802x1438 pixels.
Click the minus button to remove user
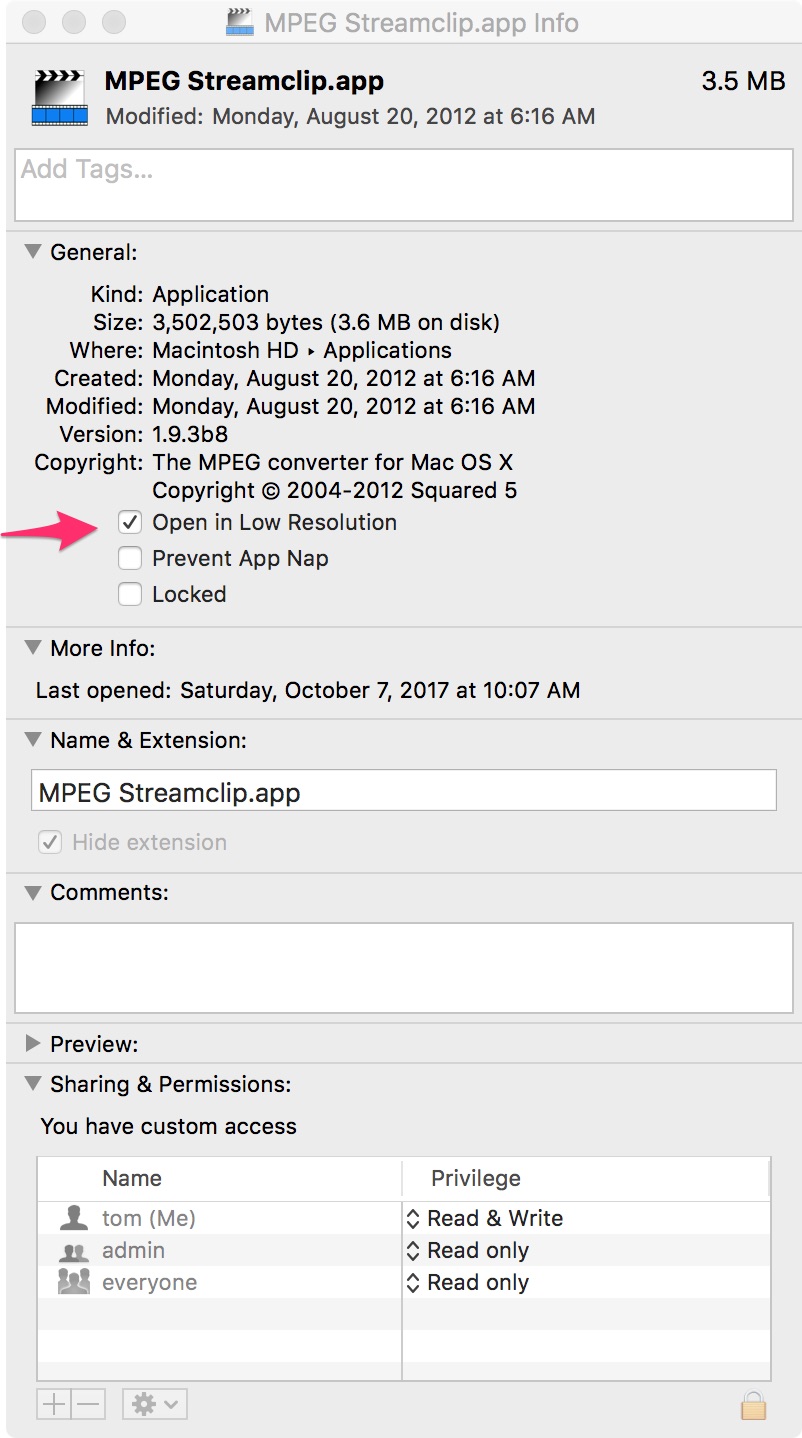click(x=88, y=1404)
